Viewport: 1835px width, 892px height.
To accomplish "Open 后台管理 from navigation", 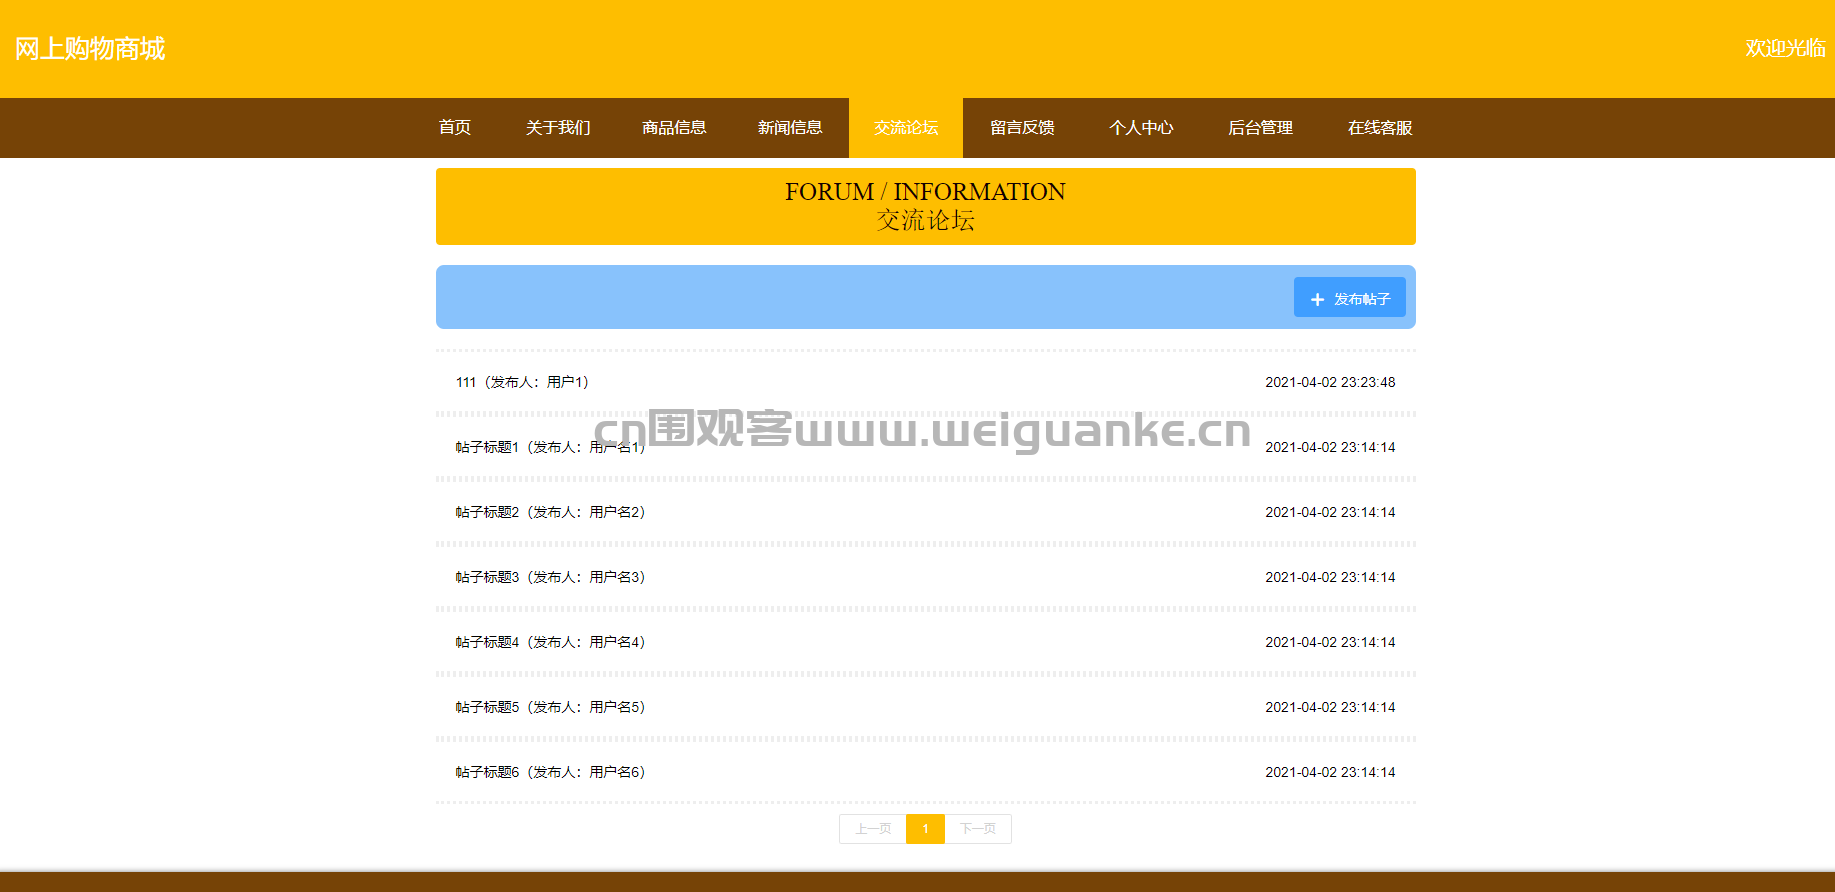I will 1260,127.
